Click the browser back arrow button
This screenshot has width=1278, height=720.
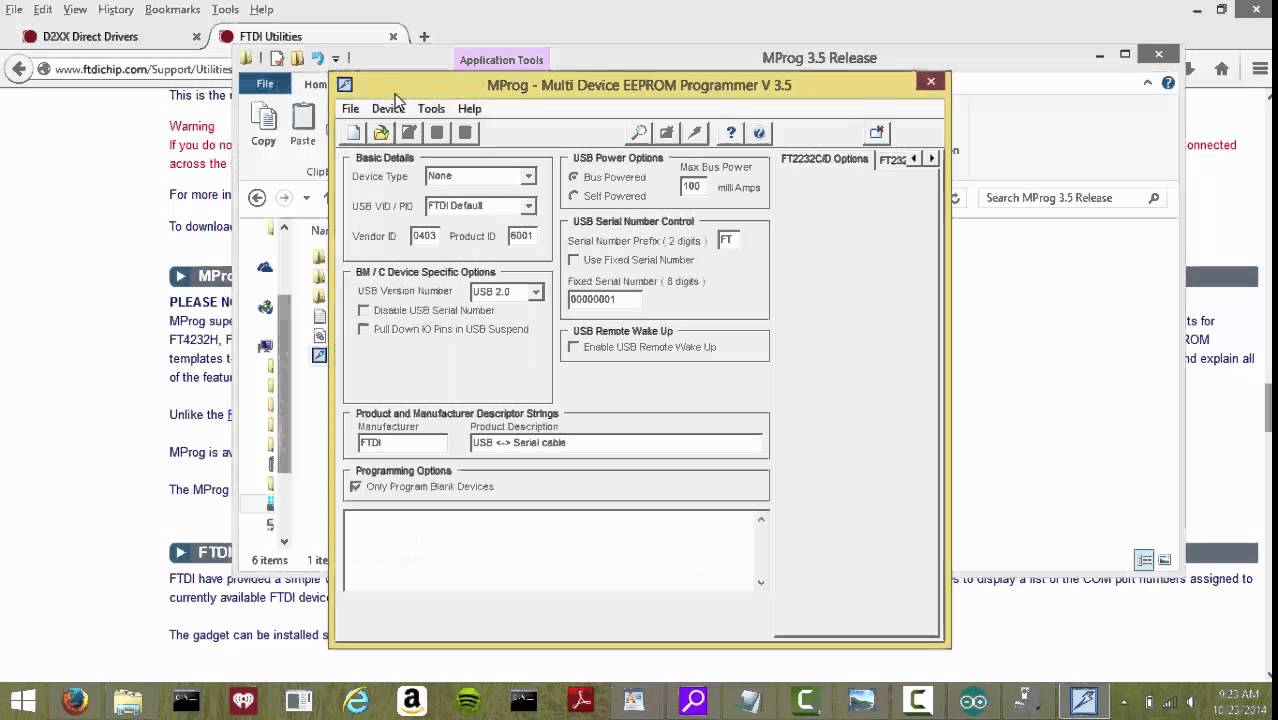(x=19, y=69)
